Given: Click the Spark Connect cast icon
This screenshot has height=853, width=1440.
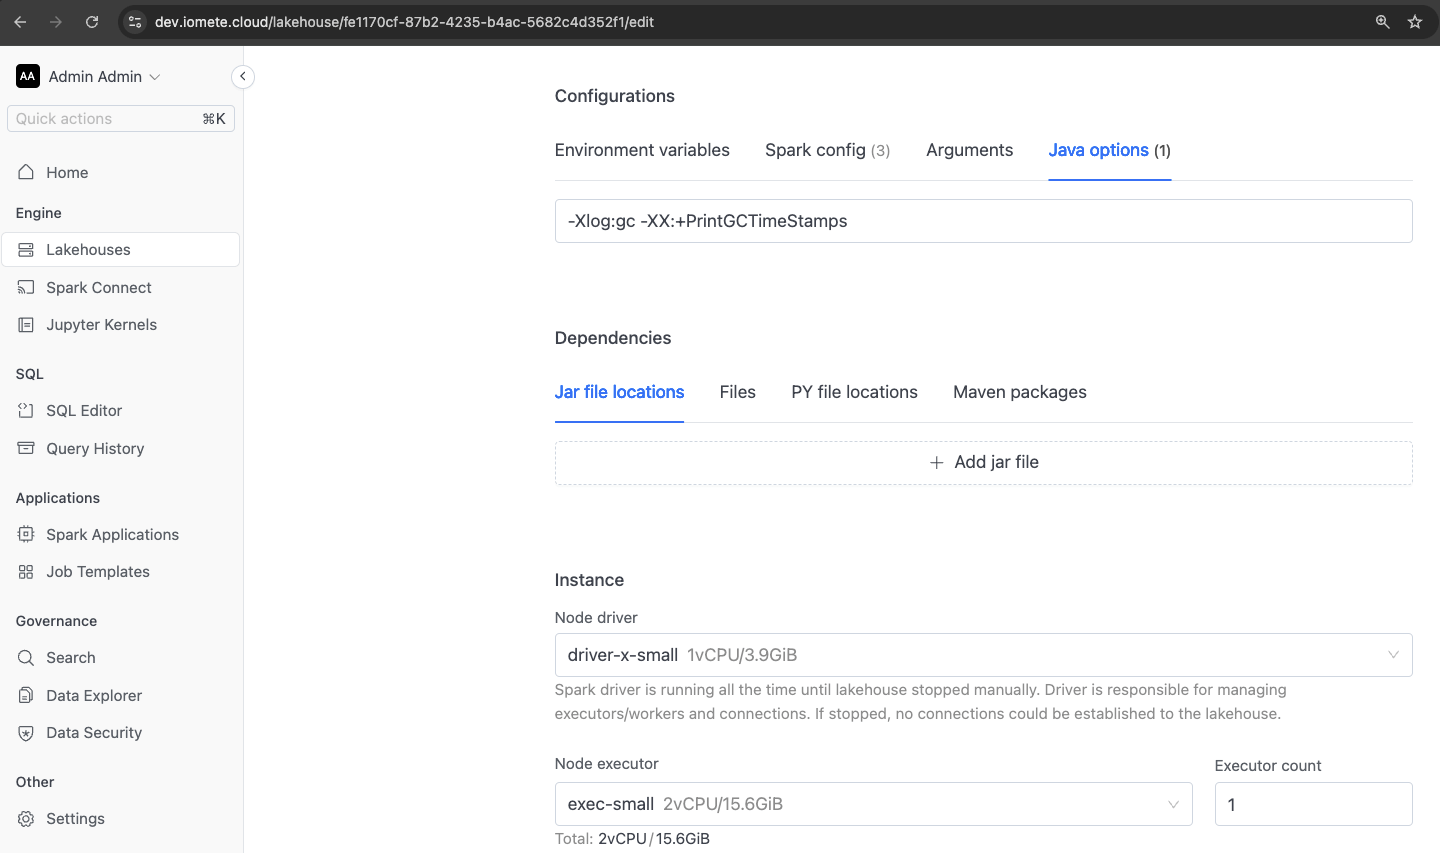Looking at the screenshot, I should coord(26,287).
